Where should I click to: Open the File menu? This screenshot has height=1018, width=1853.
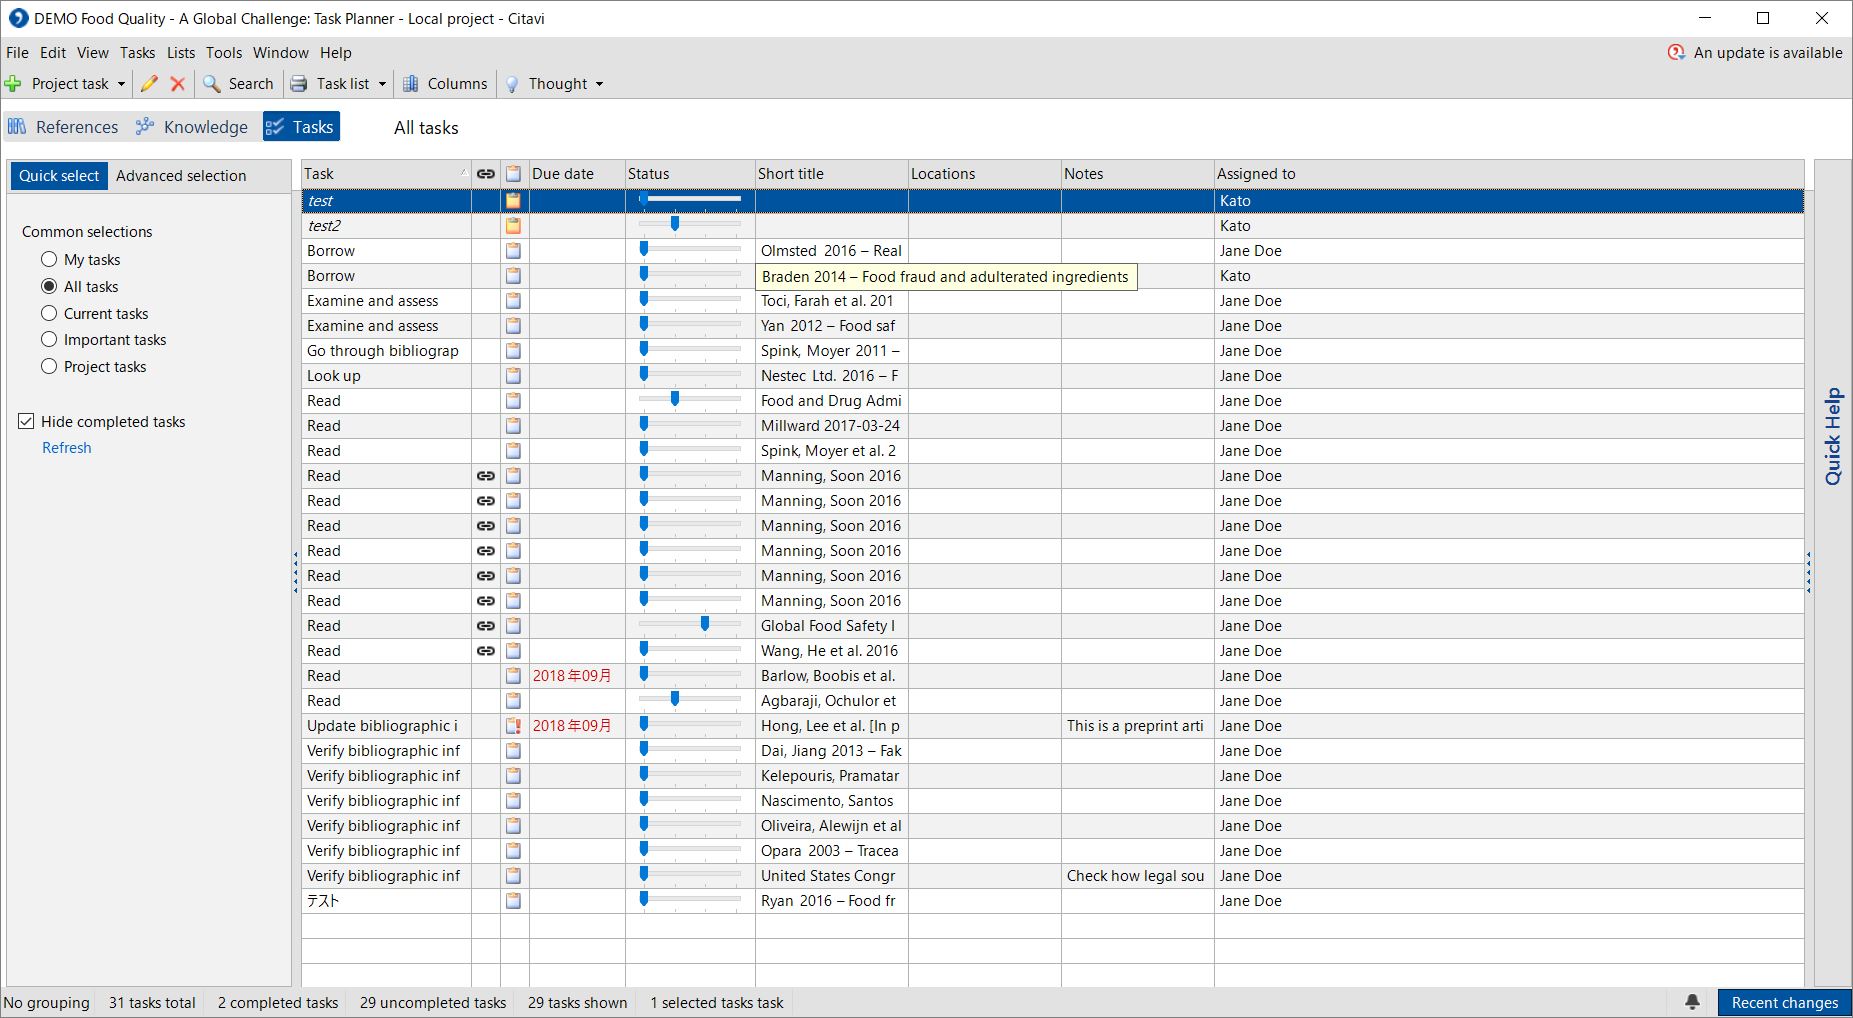[x=17, y=53]
